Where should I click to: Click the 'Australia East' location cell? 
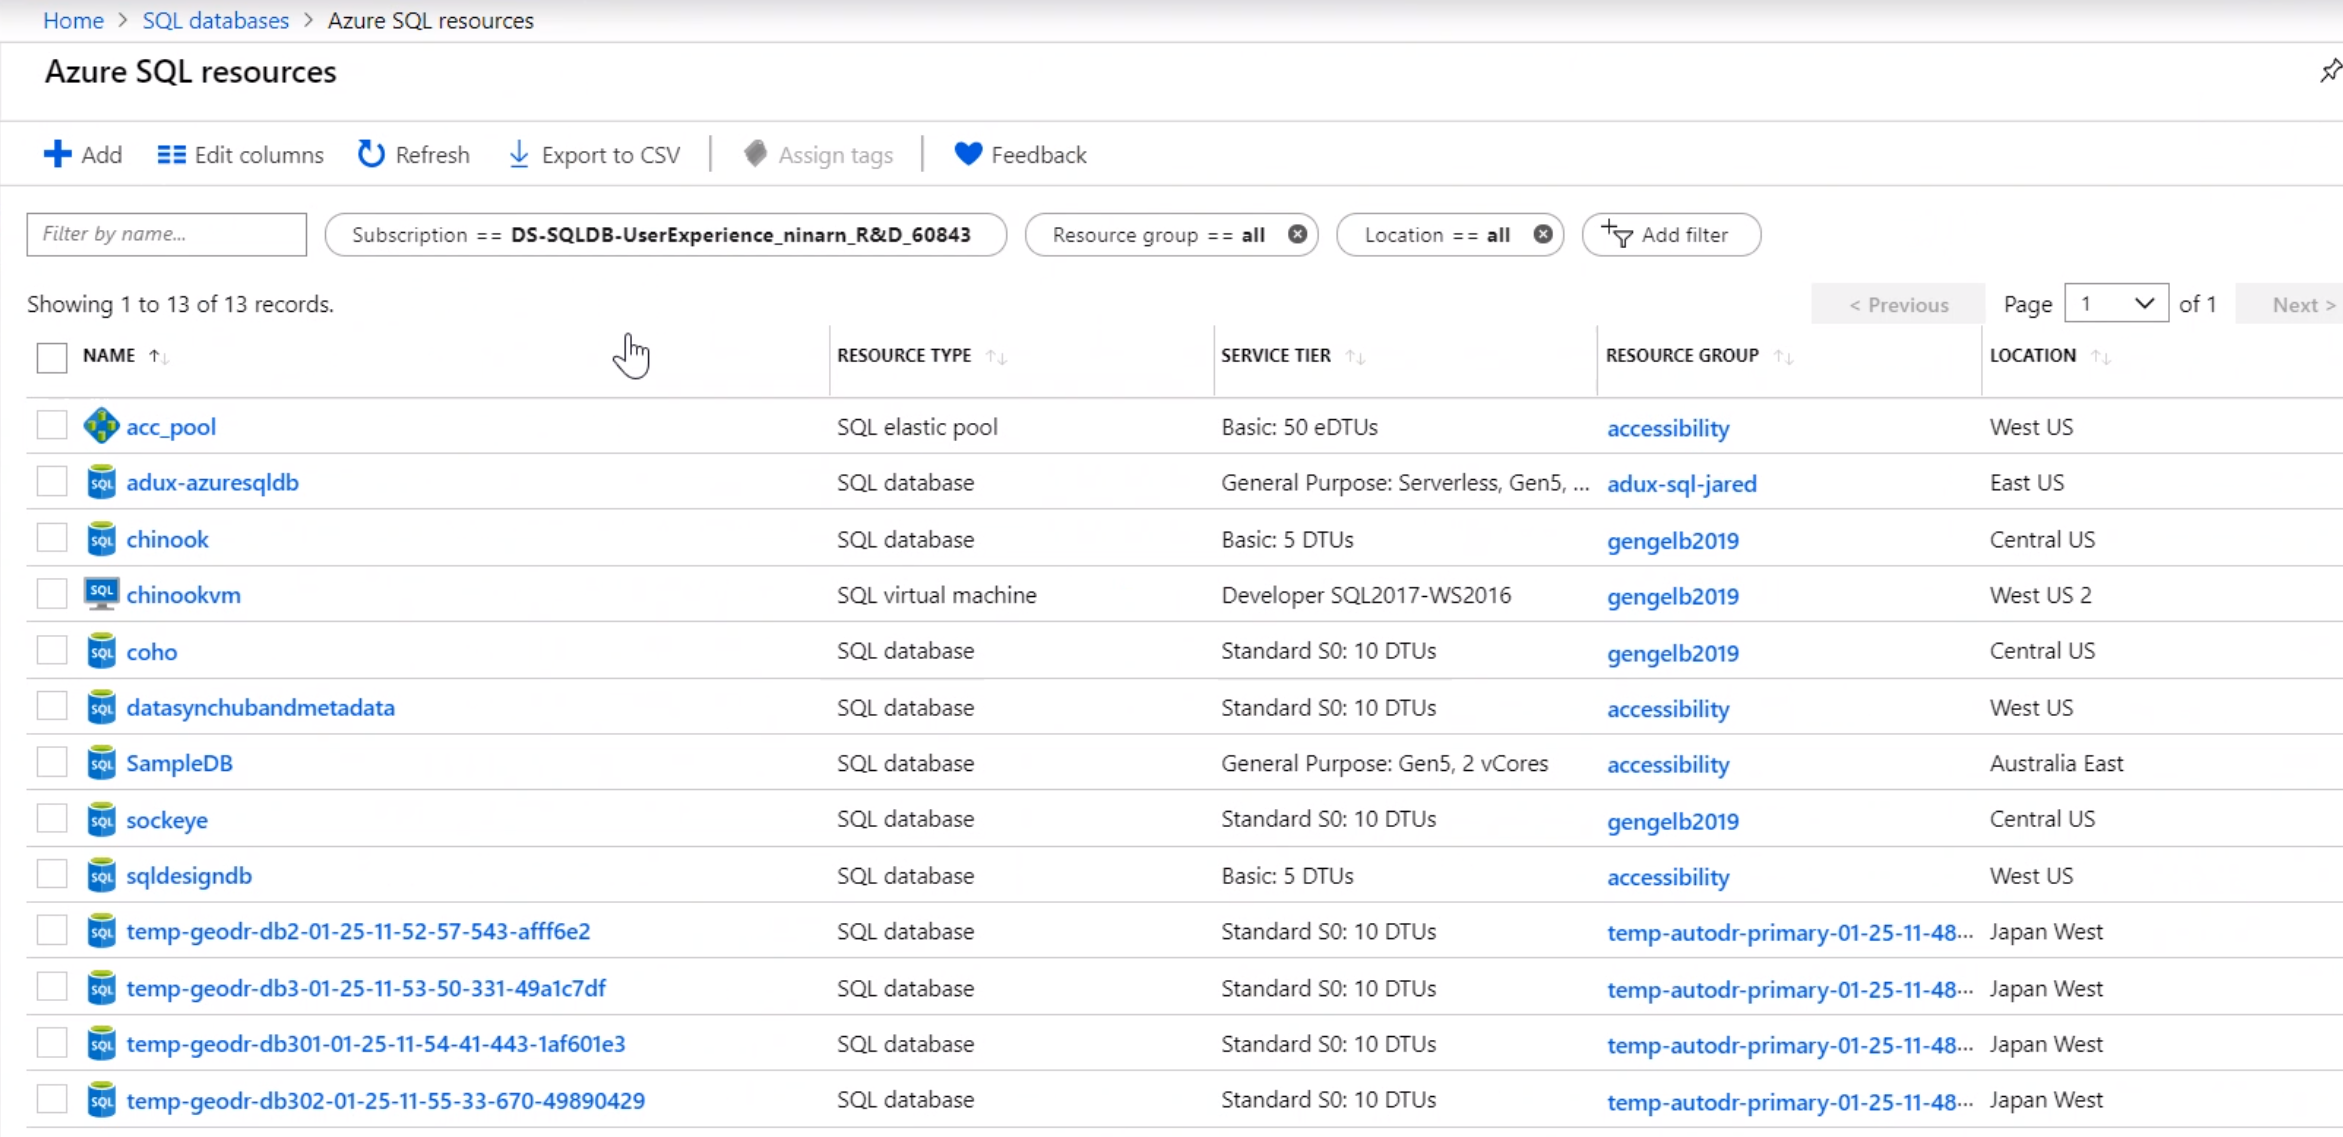[x=2056, y=763]
